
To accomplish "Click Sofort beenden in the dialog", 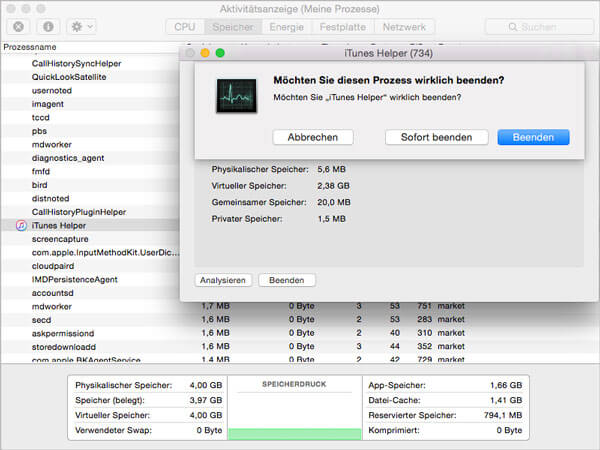I will point(437,137).
